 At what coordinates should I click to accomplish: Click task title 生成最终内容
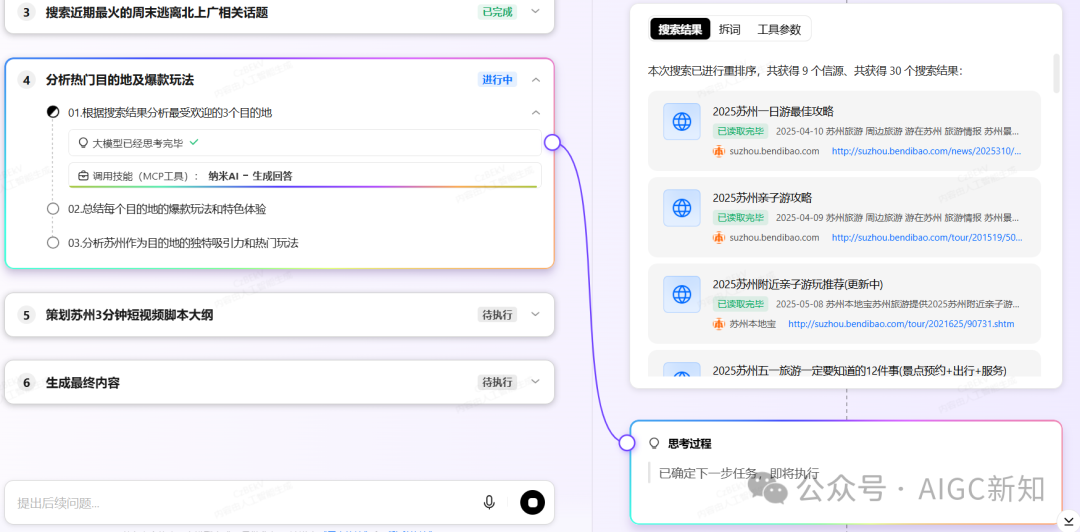[x=83, y=382]
